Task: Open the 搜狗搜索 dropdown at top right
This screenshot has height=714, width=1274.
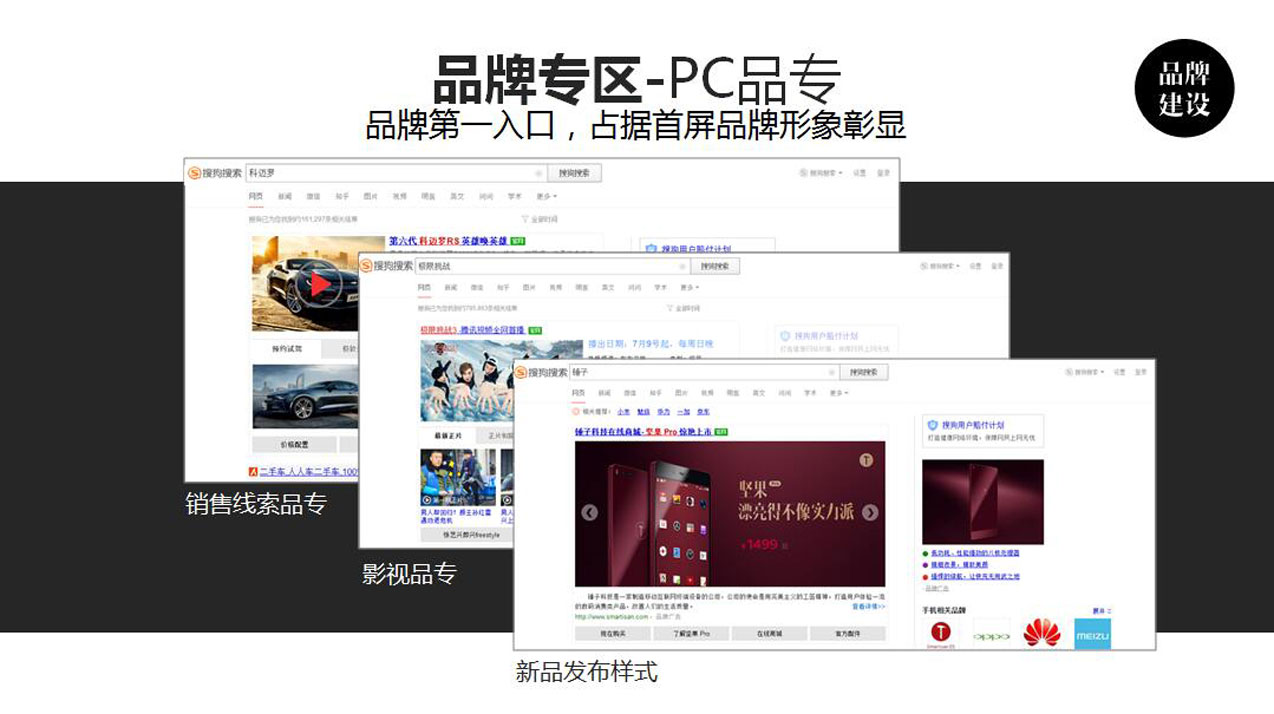Action: [x=1083, y=372]
